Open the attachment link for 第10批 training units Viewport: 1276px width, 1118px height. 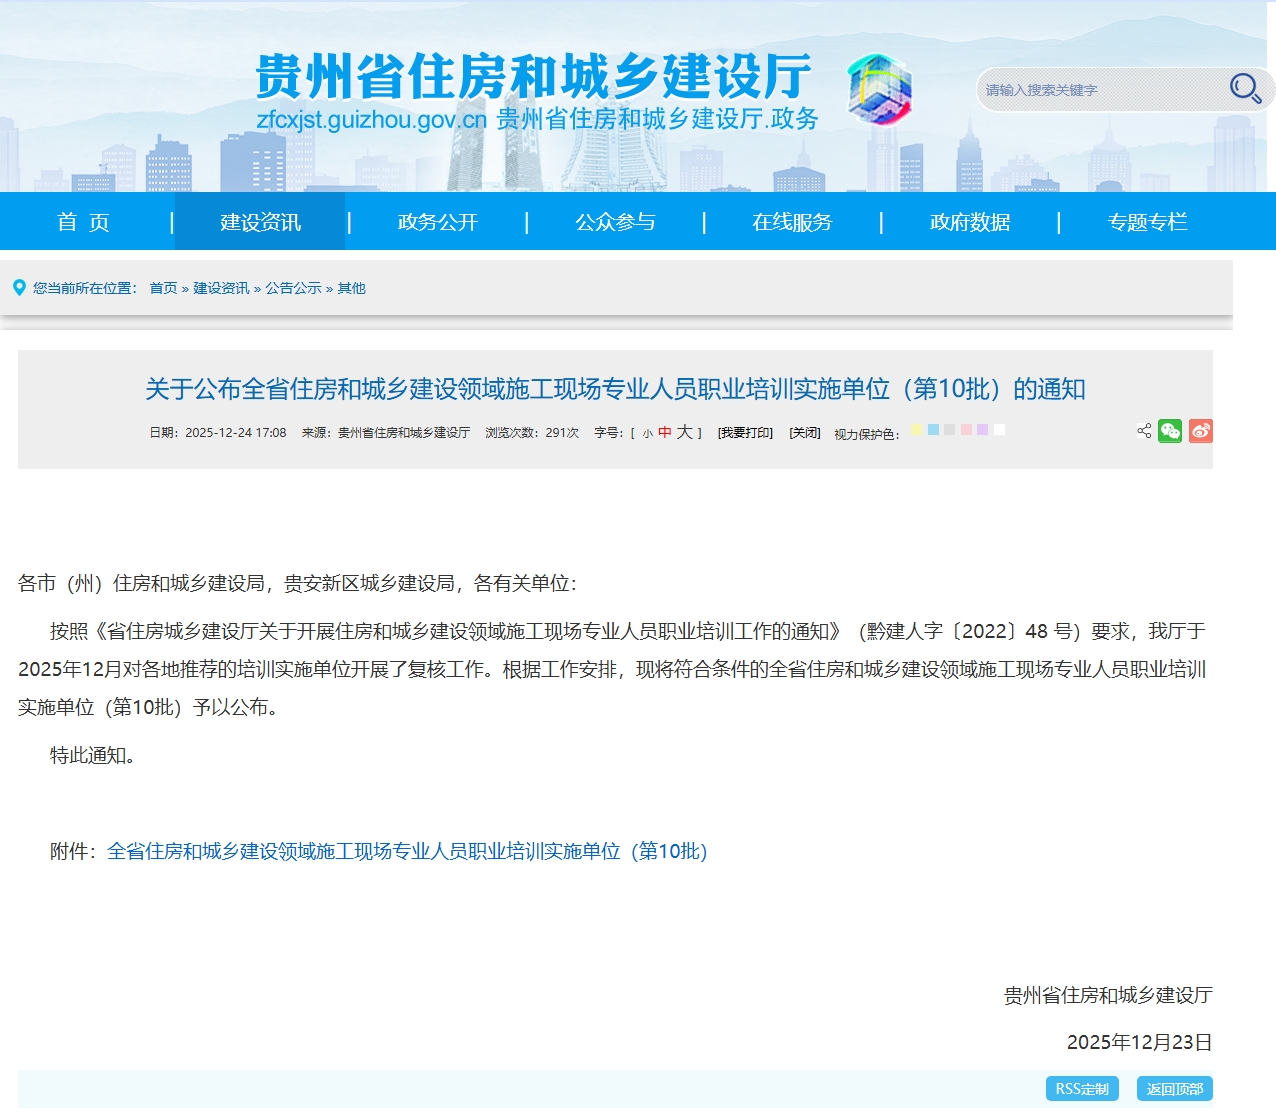[x=407, y=851]
